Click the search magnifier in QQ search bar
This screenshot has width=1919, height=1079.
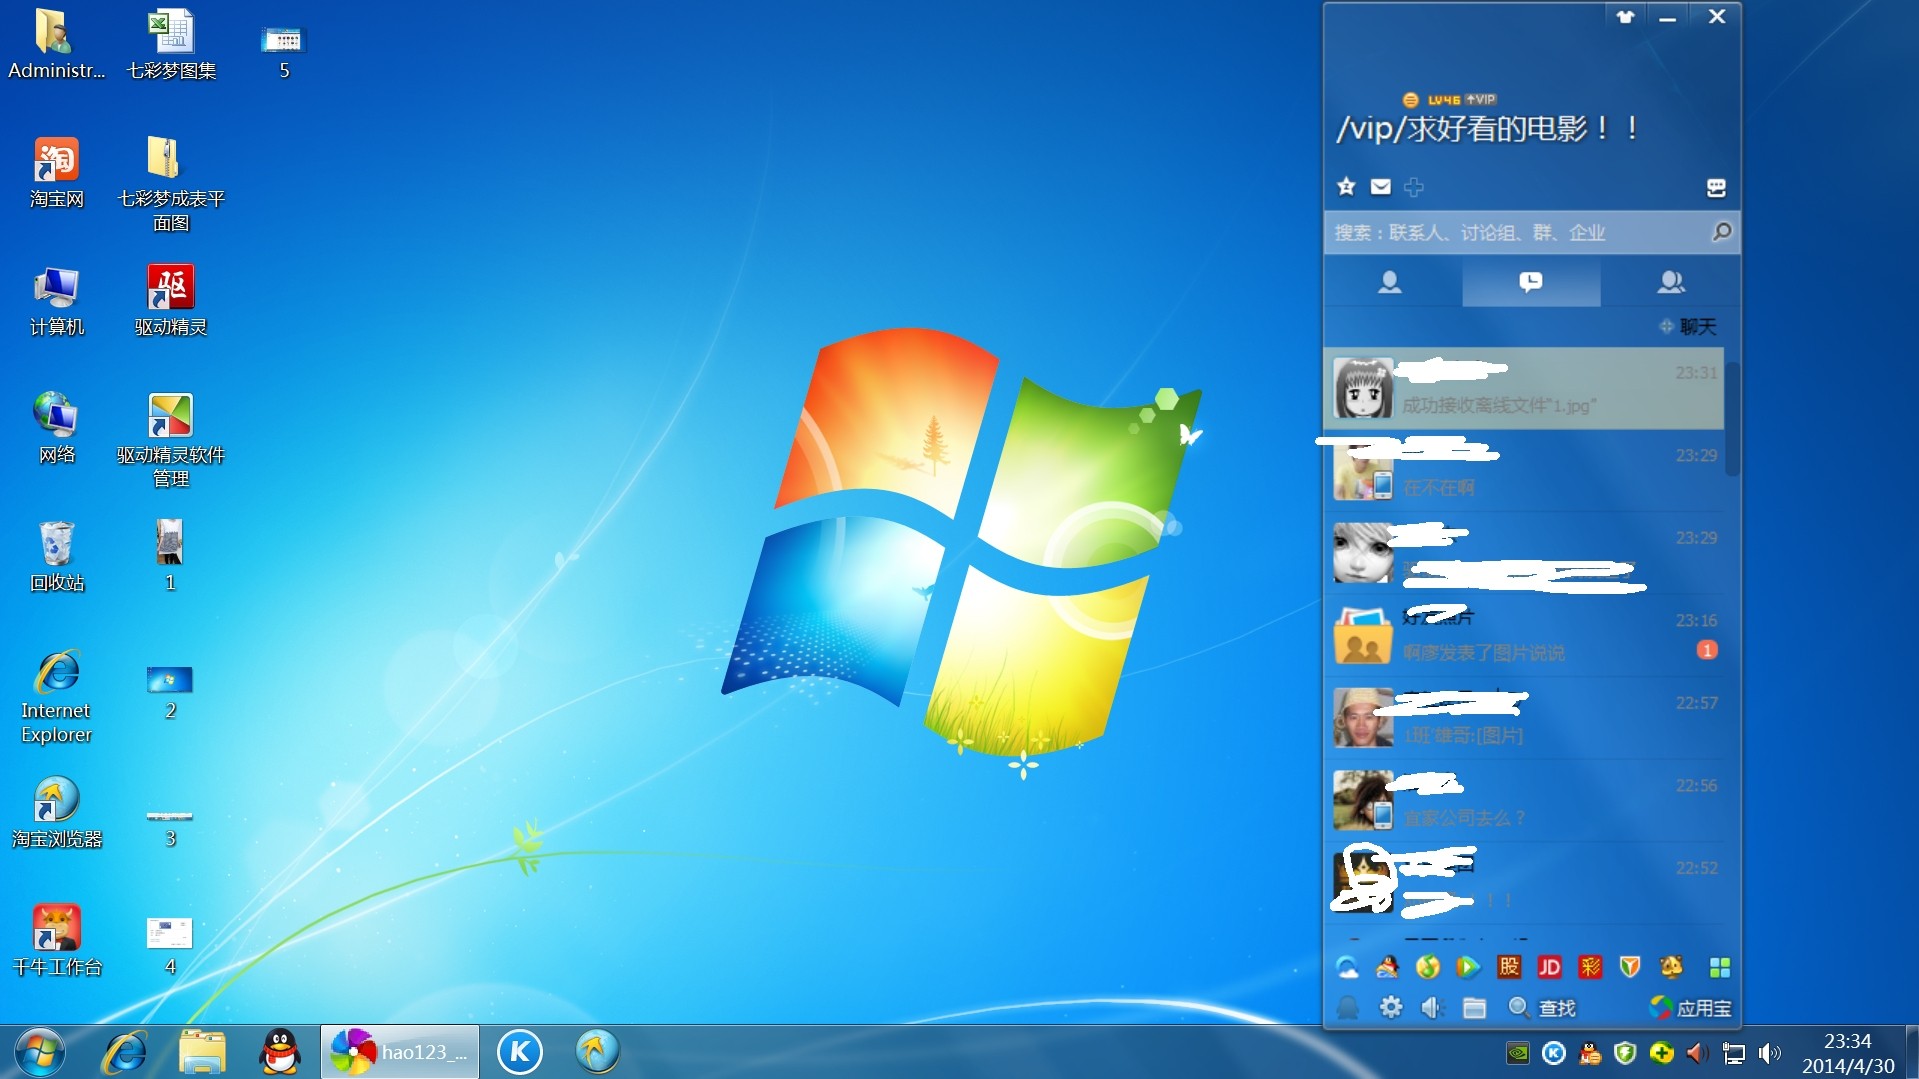point(1721,232)
